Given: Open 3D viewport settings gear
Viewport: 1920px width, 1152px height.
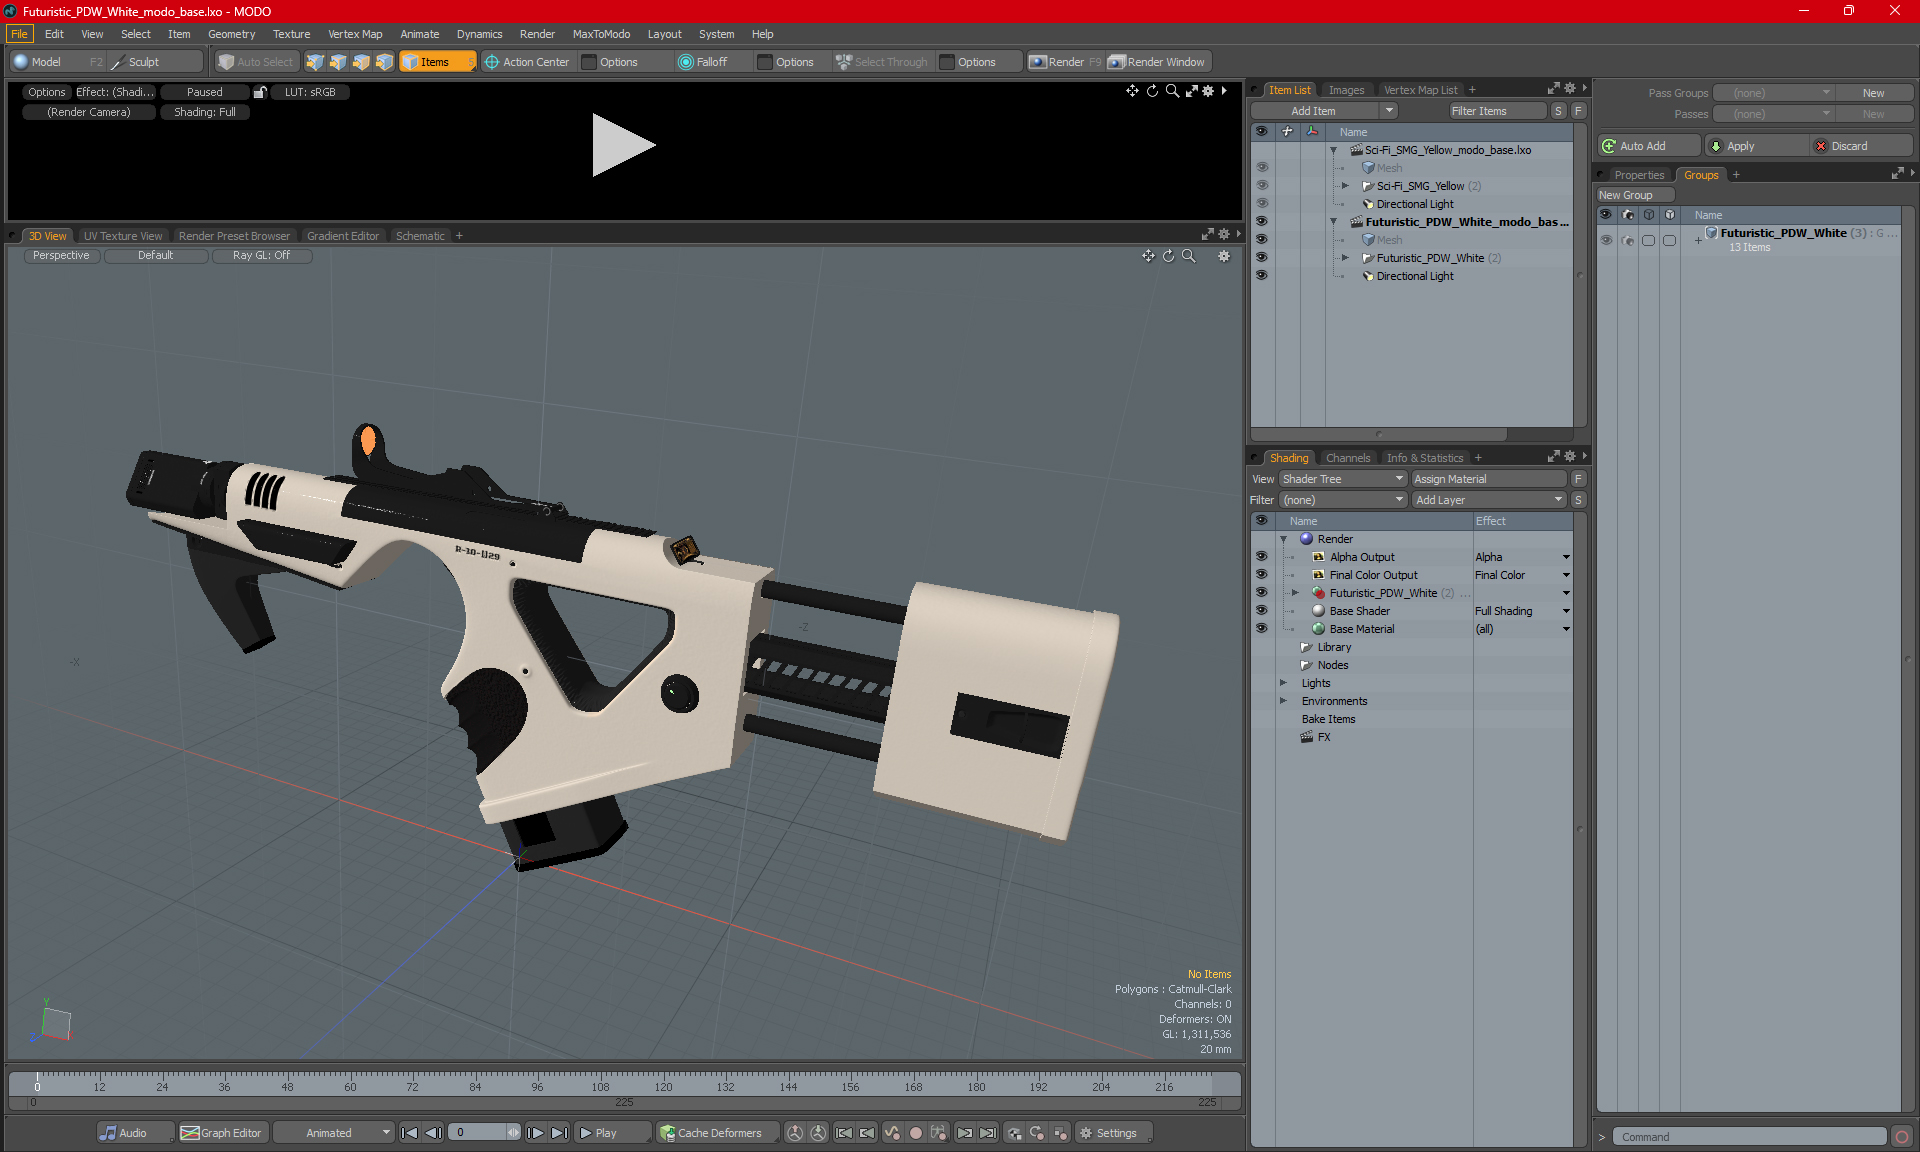Looking at the screenshot, I should [x=1224, y=256].
